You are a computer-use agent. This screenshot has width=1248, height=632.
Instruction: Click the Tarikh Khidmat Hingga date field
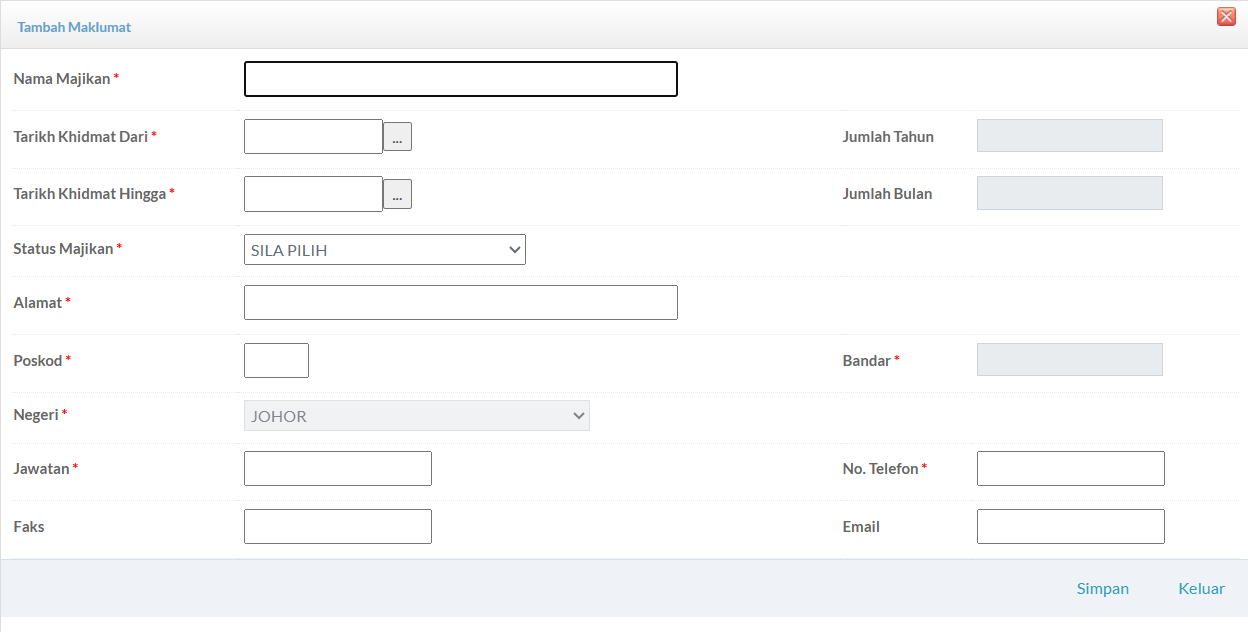coord(313,194)
